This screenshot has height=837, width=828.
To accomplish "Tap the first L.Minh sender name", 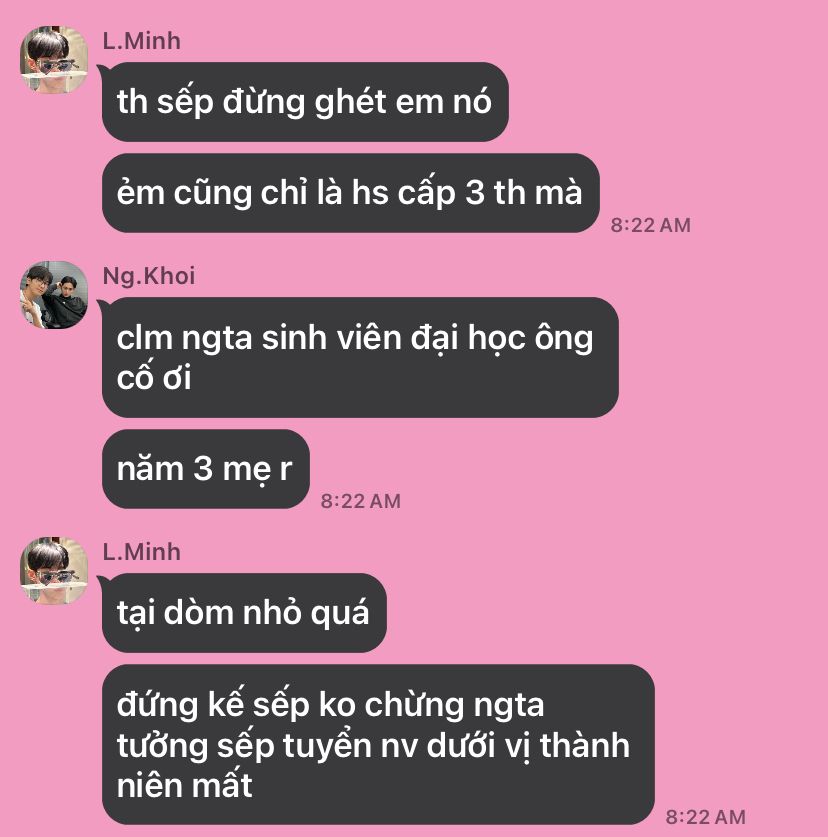I will [x=141, y=41].
